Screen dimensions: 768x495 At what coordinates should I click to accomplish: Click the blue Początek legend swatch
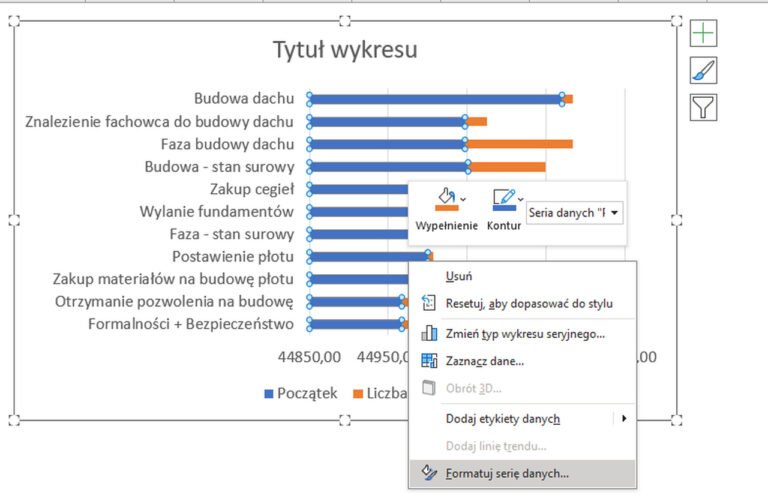click(x=268, y=394)
